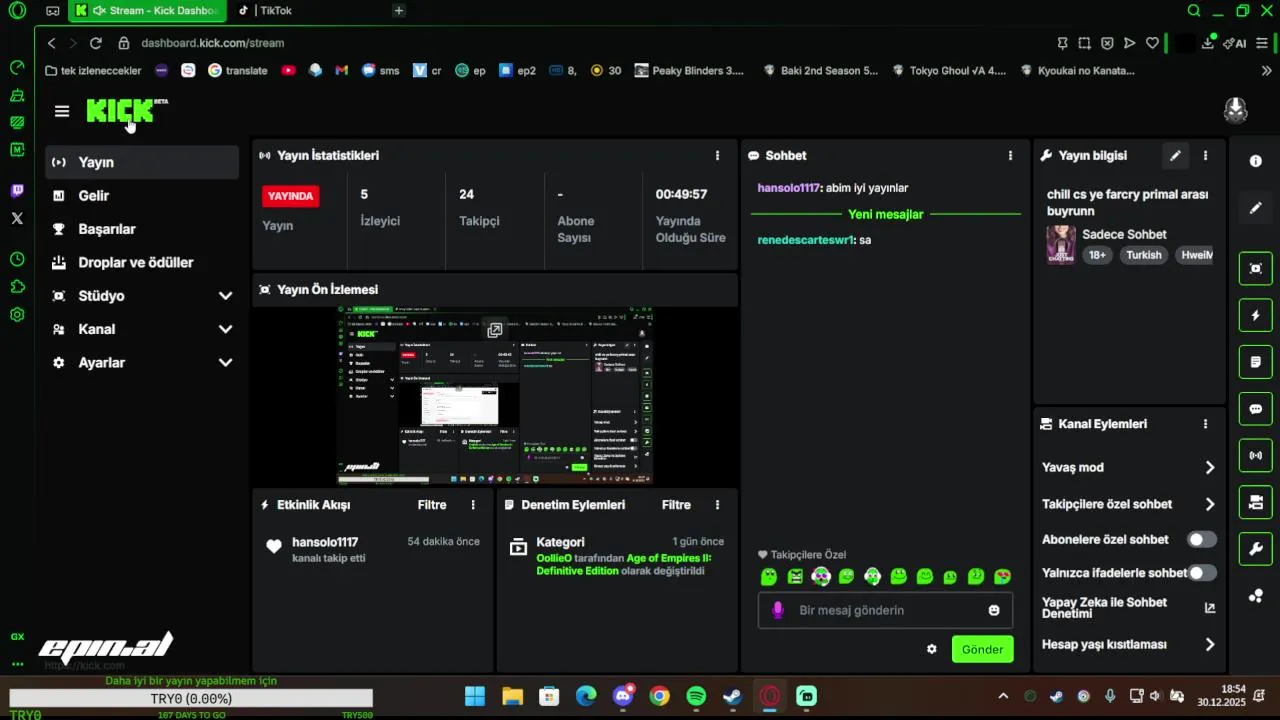The width and height of the screenshot is (1280, 720).
Task: Click the renedescarteswr1 username in chat
Action: [806, 240]
